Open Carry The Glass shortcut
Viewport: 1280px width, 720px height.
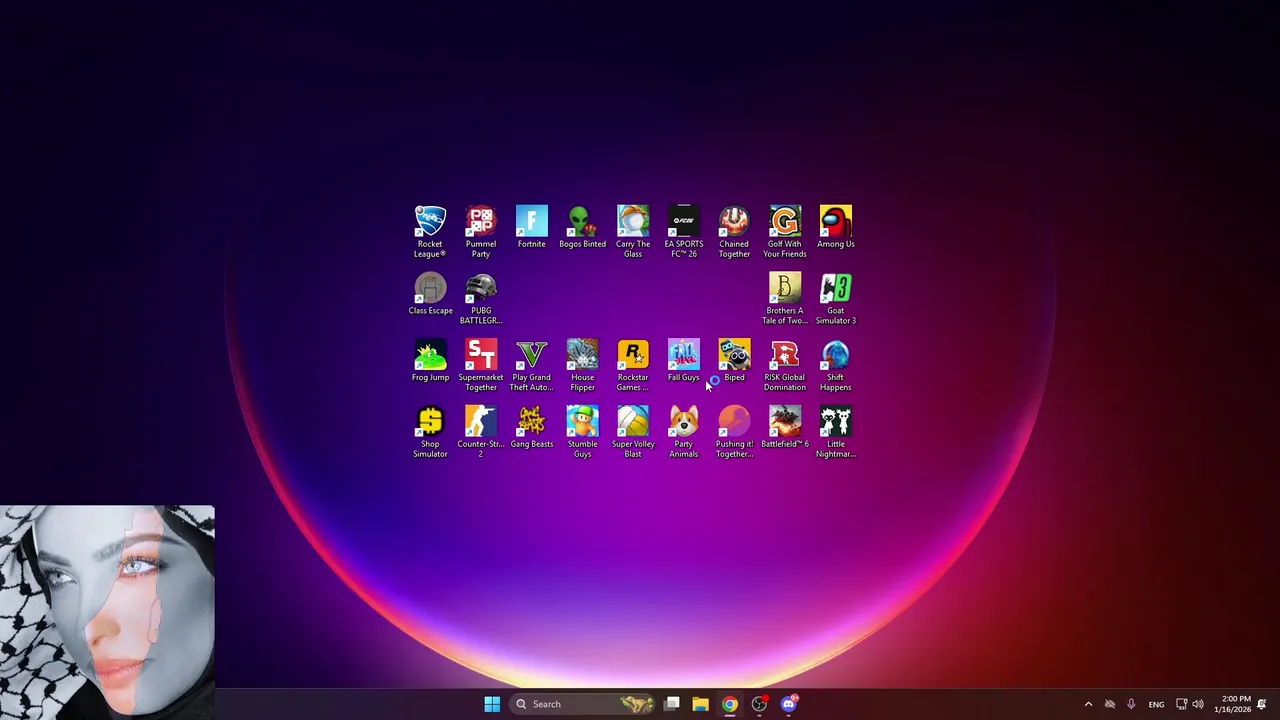click(633, 232)
